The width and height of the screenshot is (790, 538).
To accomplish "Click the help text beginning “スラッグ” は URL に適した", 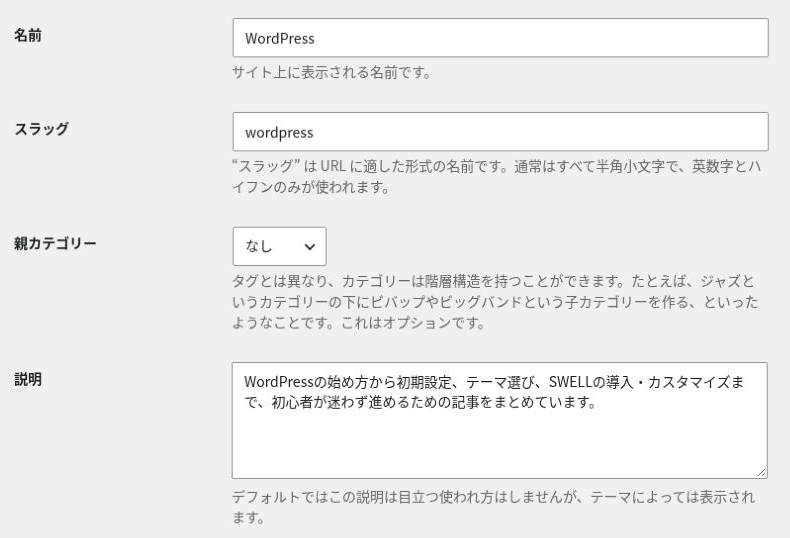I will pos(497,176).
